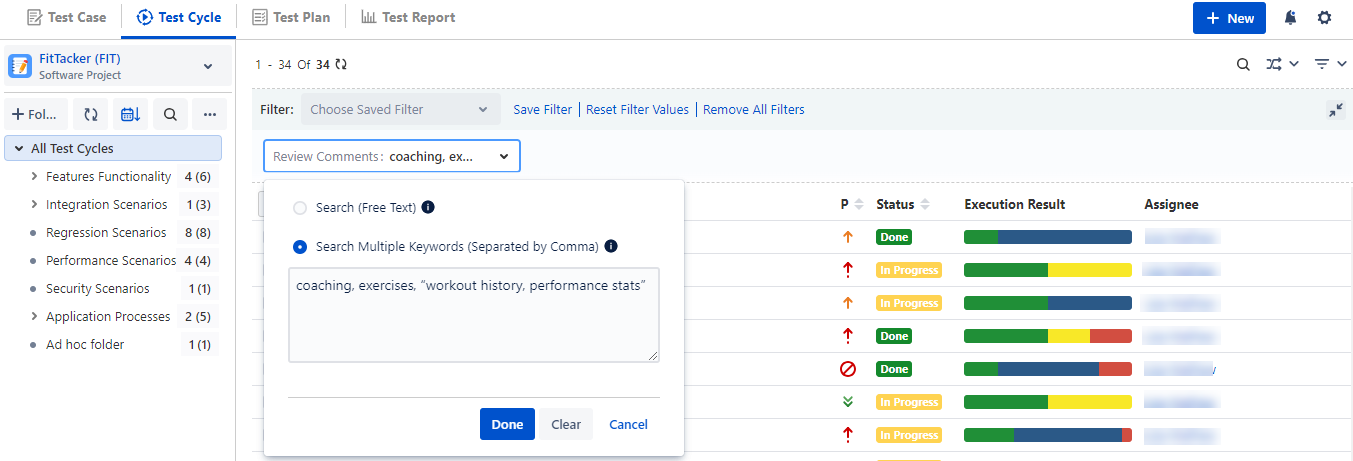
Task: Select the Search (Free Text) radio option
Action: (x=300, y=208)
